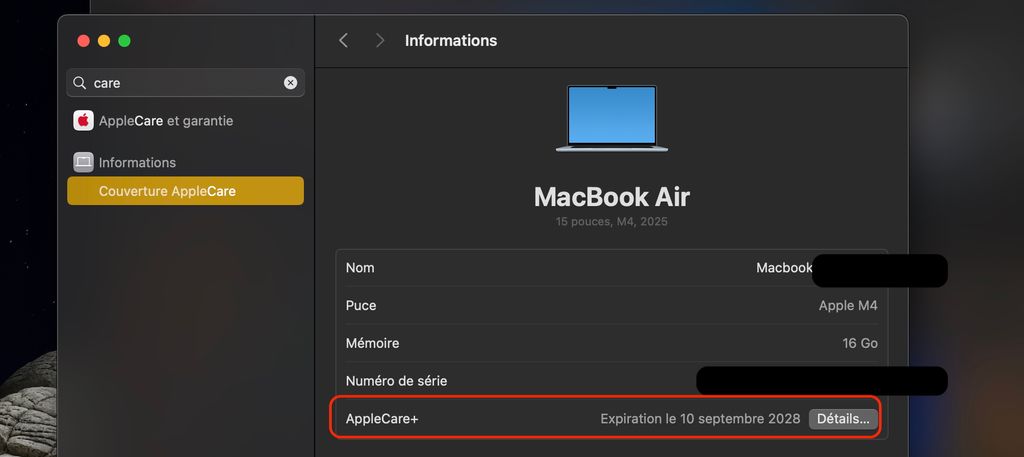Clear the search field text
Screen dimensions: 1024x457
(x=290, y=83)
